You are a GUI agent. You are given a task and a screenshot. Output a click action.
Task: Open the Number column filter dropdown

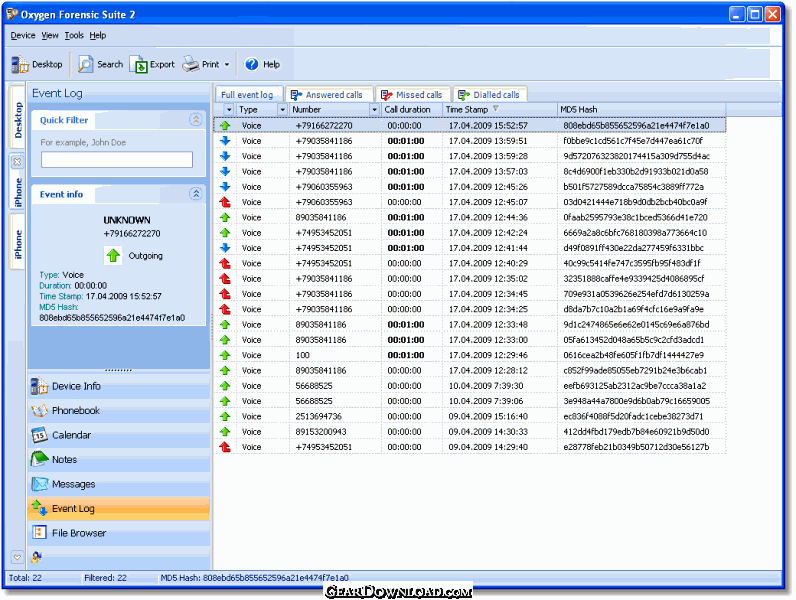(x=375, y=110)
